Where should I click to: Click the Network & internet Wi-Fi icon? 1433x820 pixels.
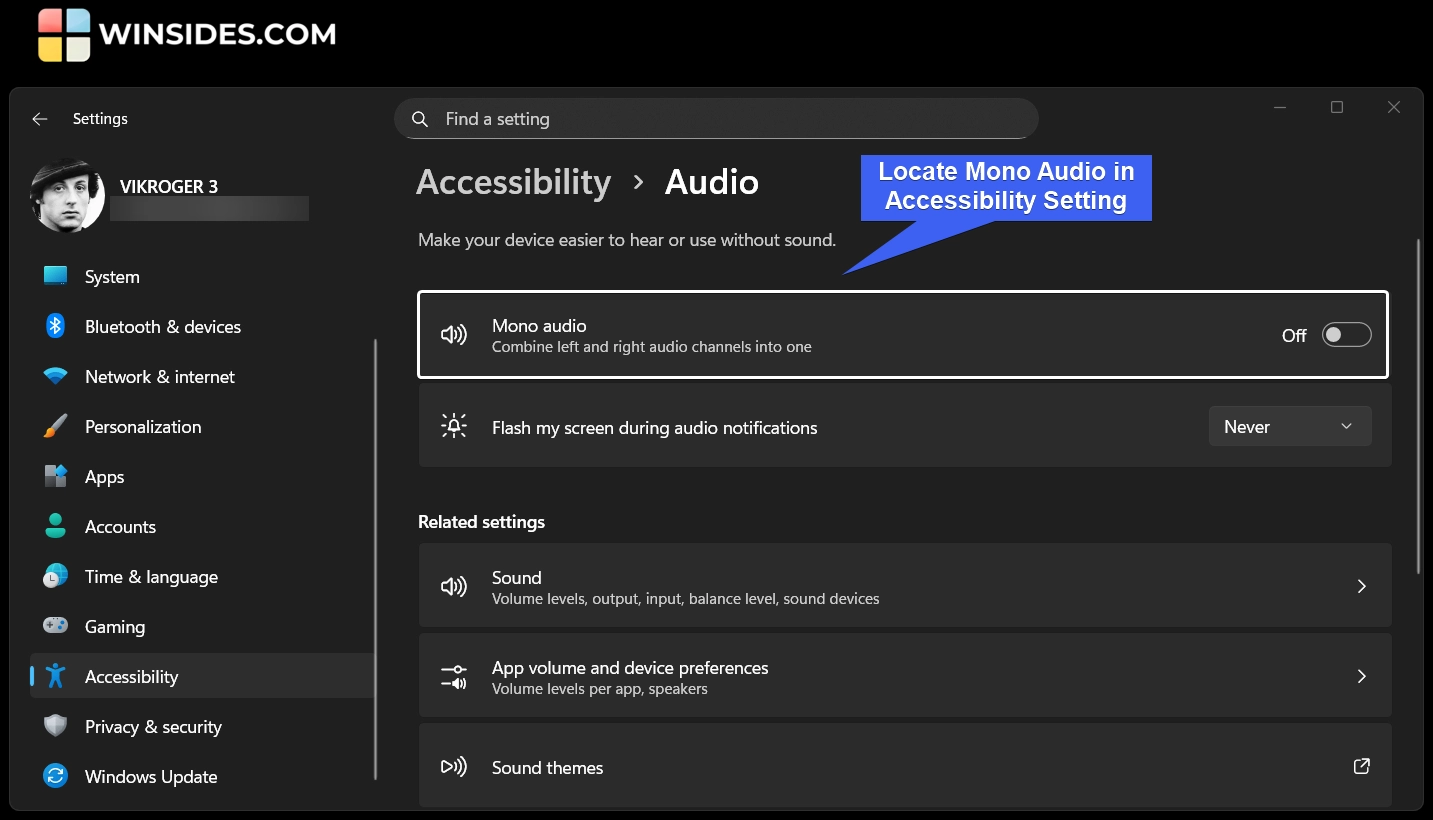click(x=55, y=377)
